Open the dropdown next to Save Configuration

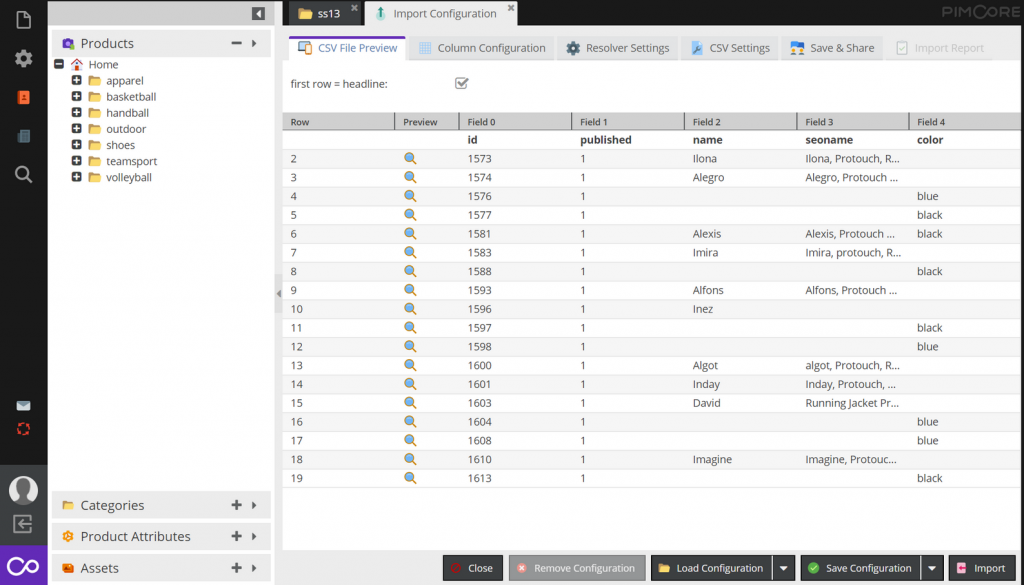932,567
